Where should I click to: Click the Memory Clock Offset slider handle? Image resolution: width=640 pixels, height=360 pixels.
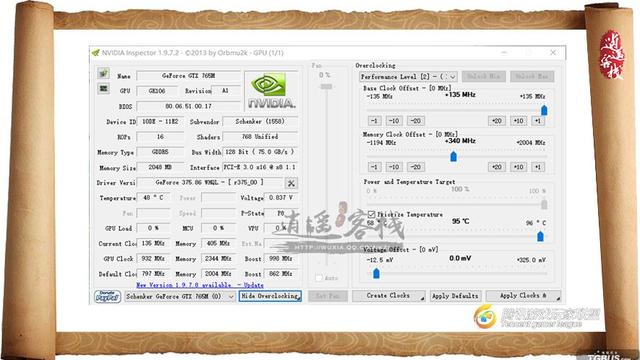click(x=453, y=156)
